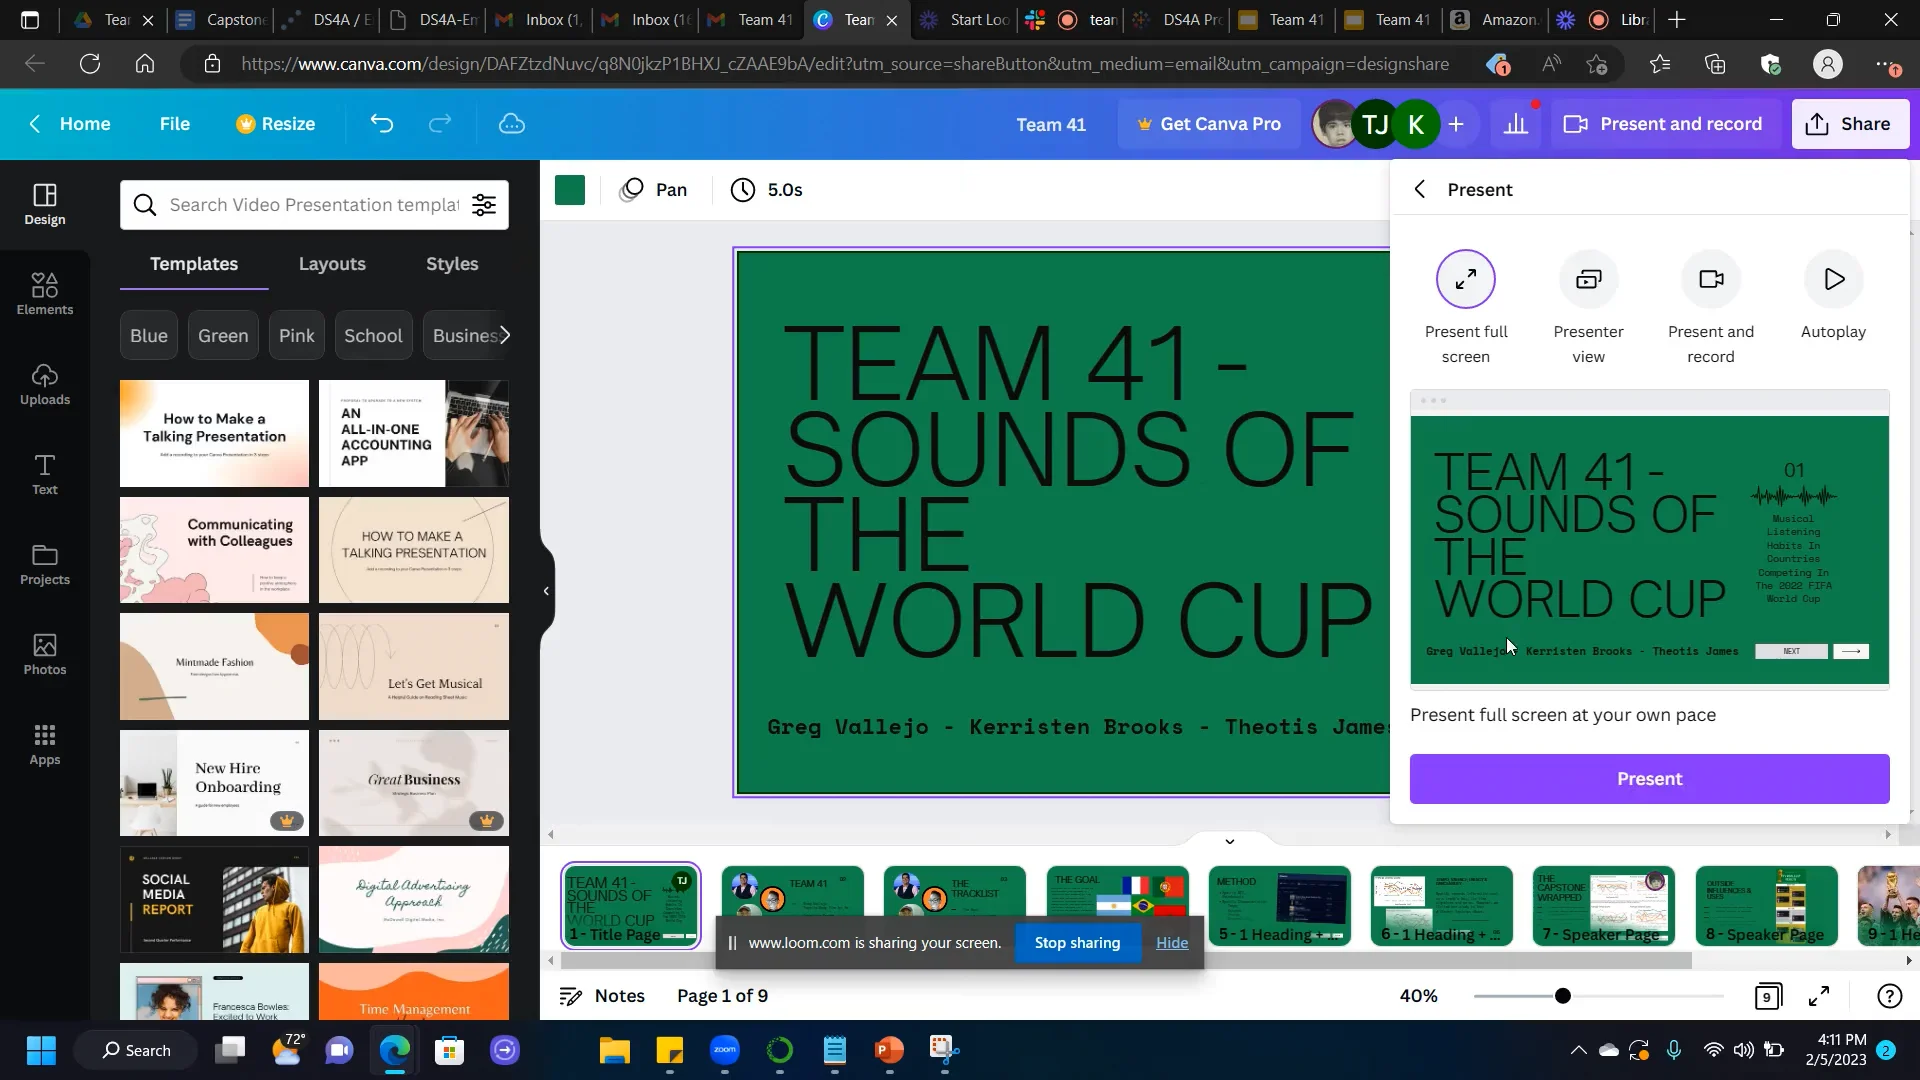Open the green background color swatch
This screenshot has height=1080, width=1920.
(x=570, y=190)
